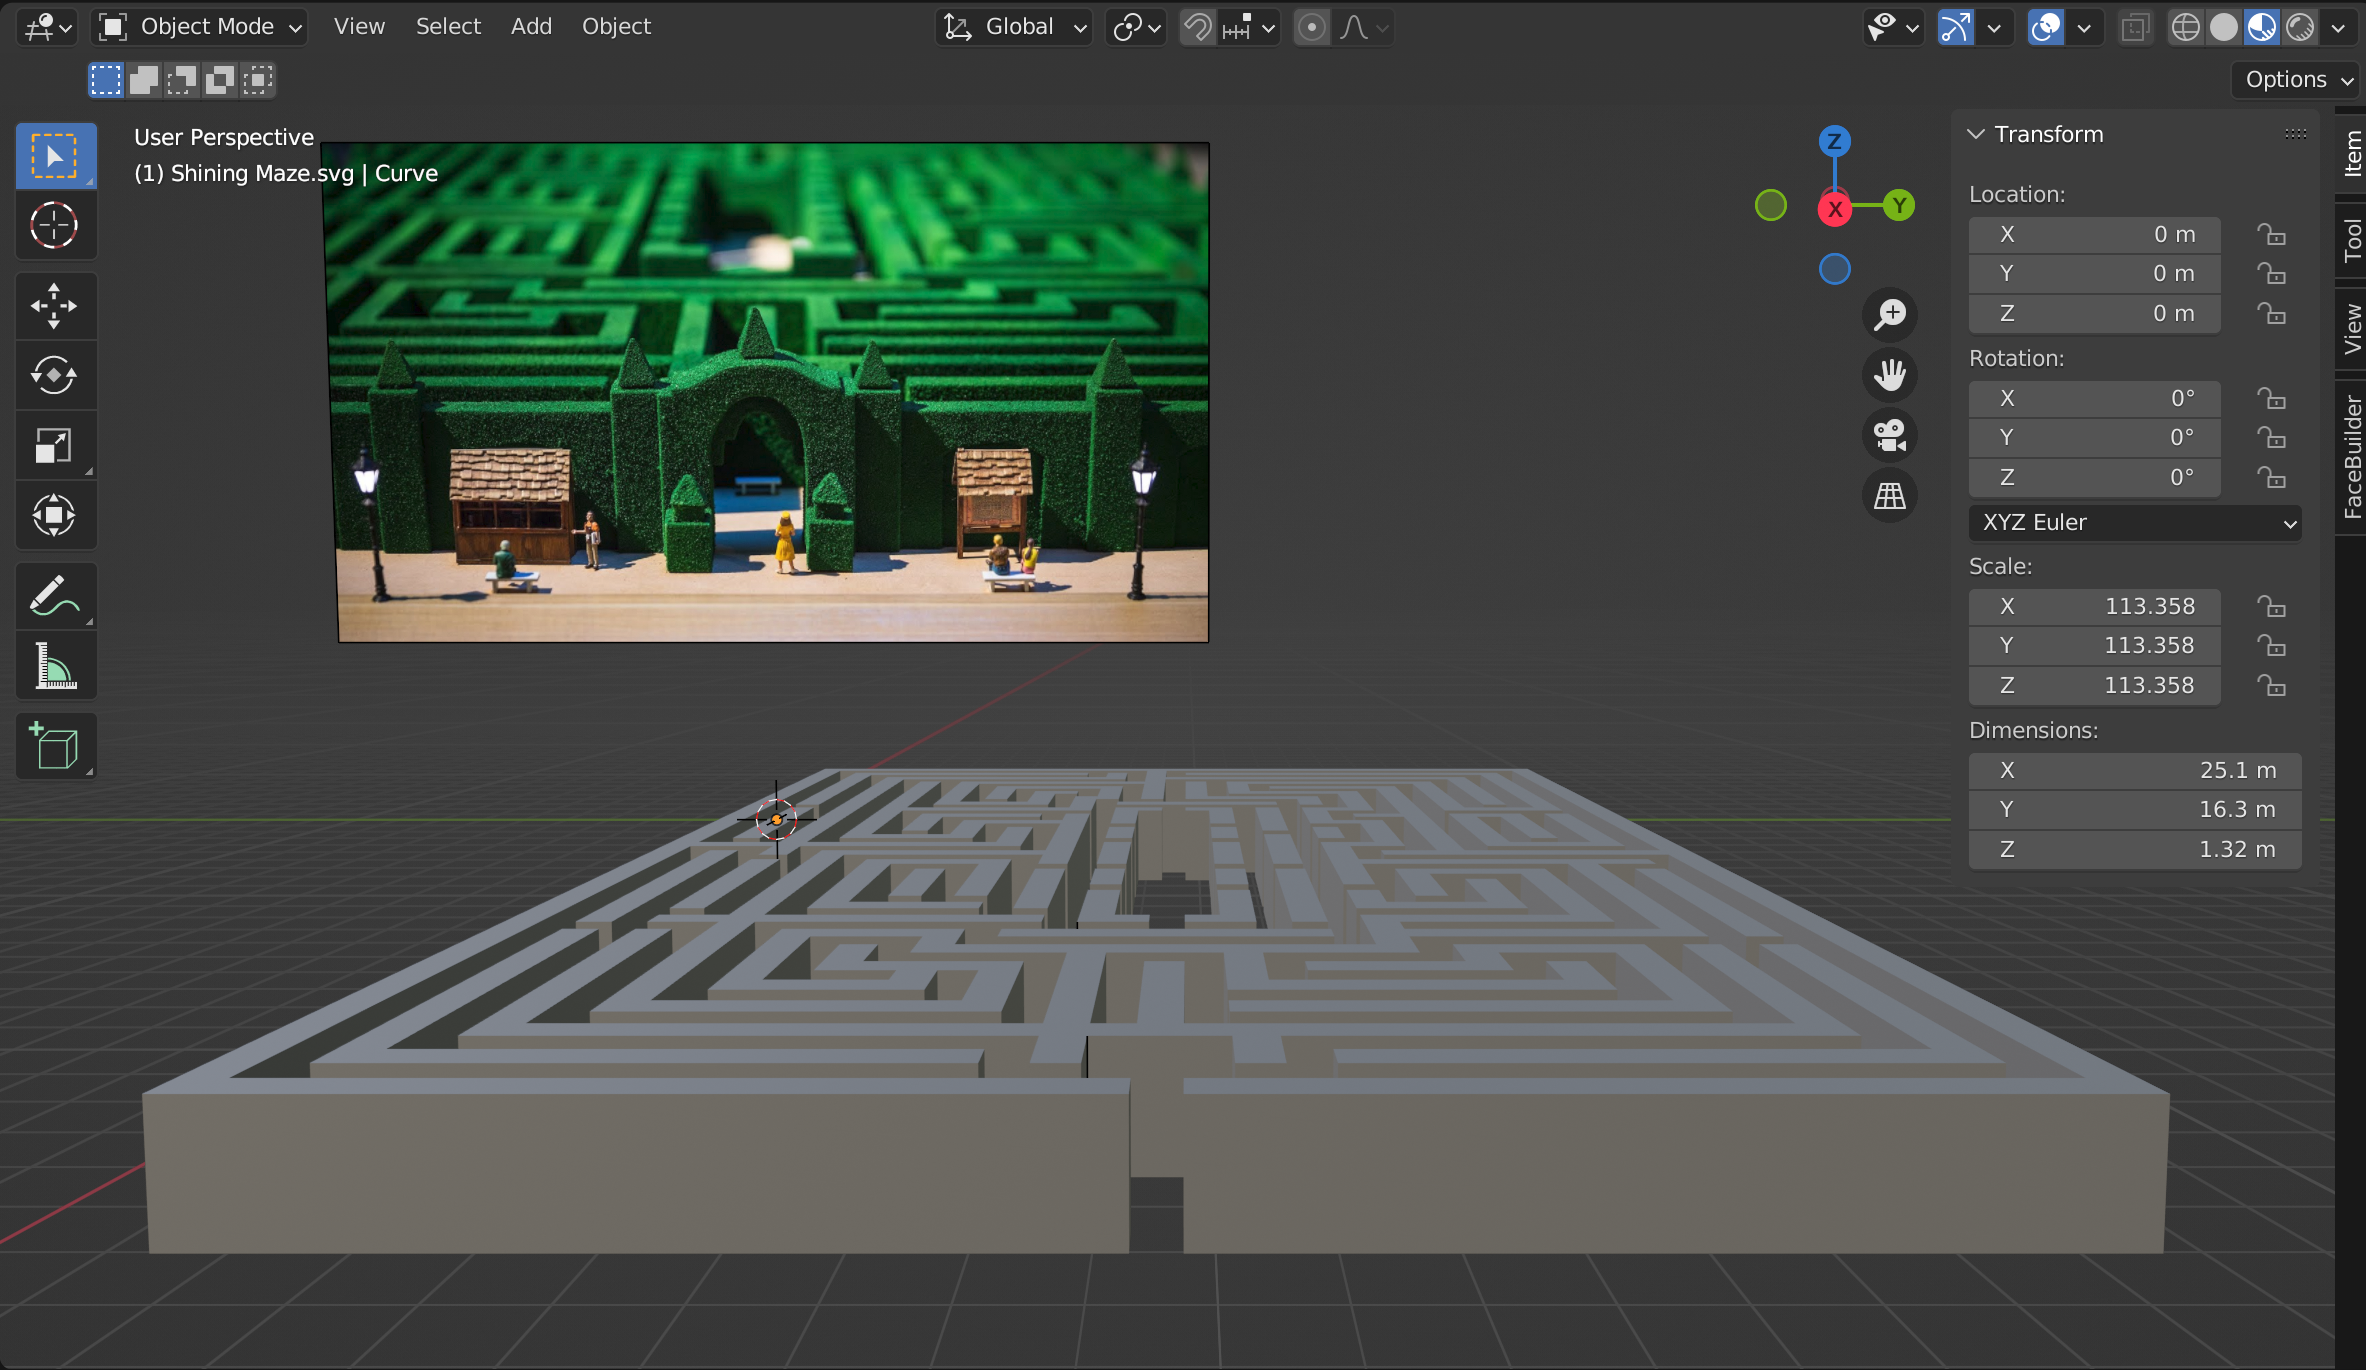
Task: Switch to solid shading
Action: [x=2224, y=27]
